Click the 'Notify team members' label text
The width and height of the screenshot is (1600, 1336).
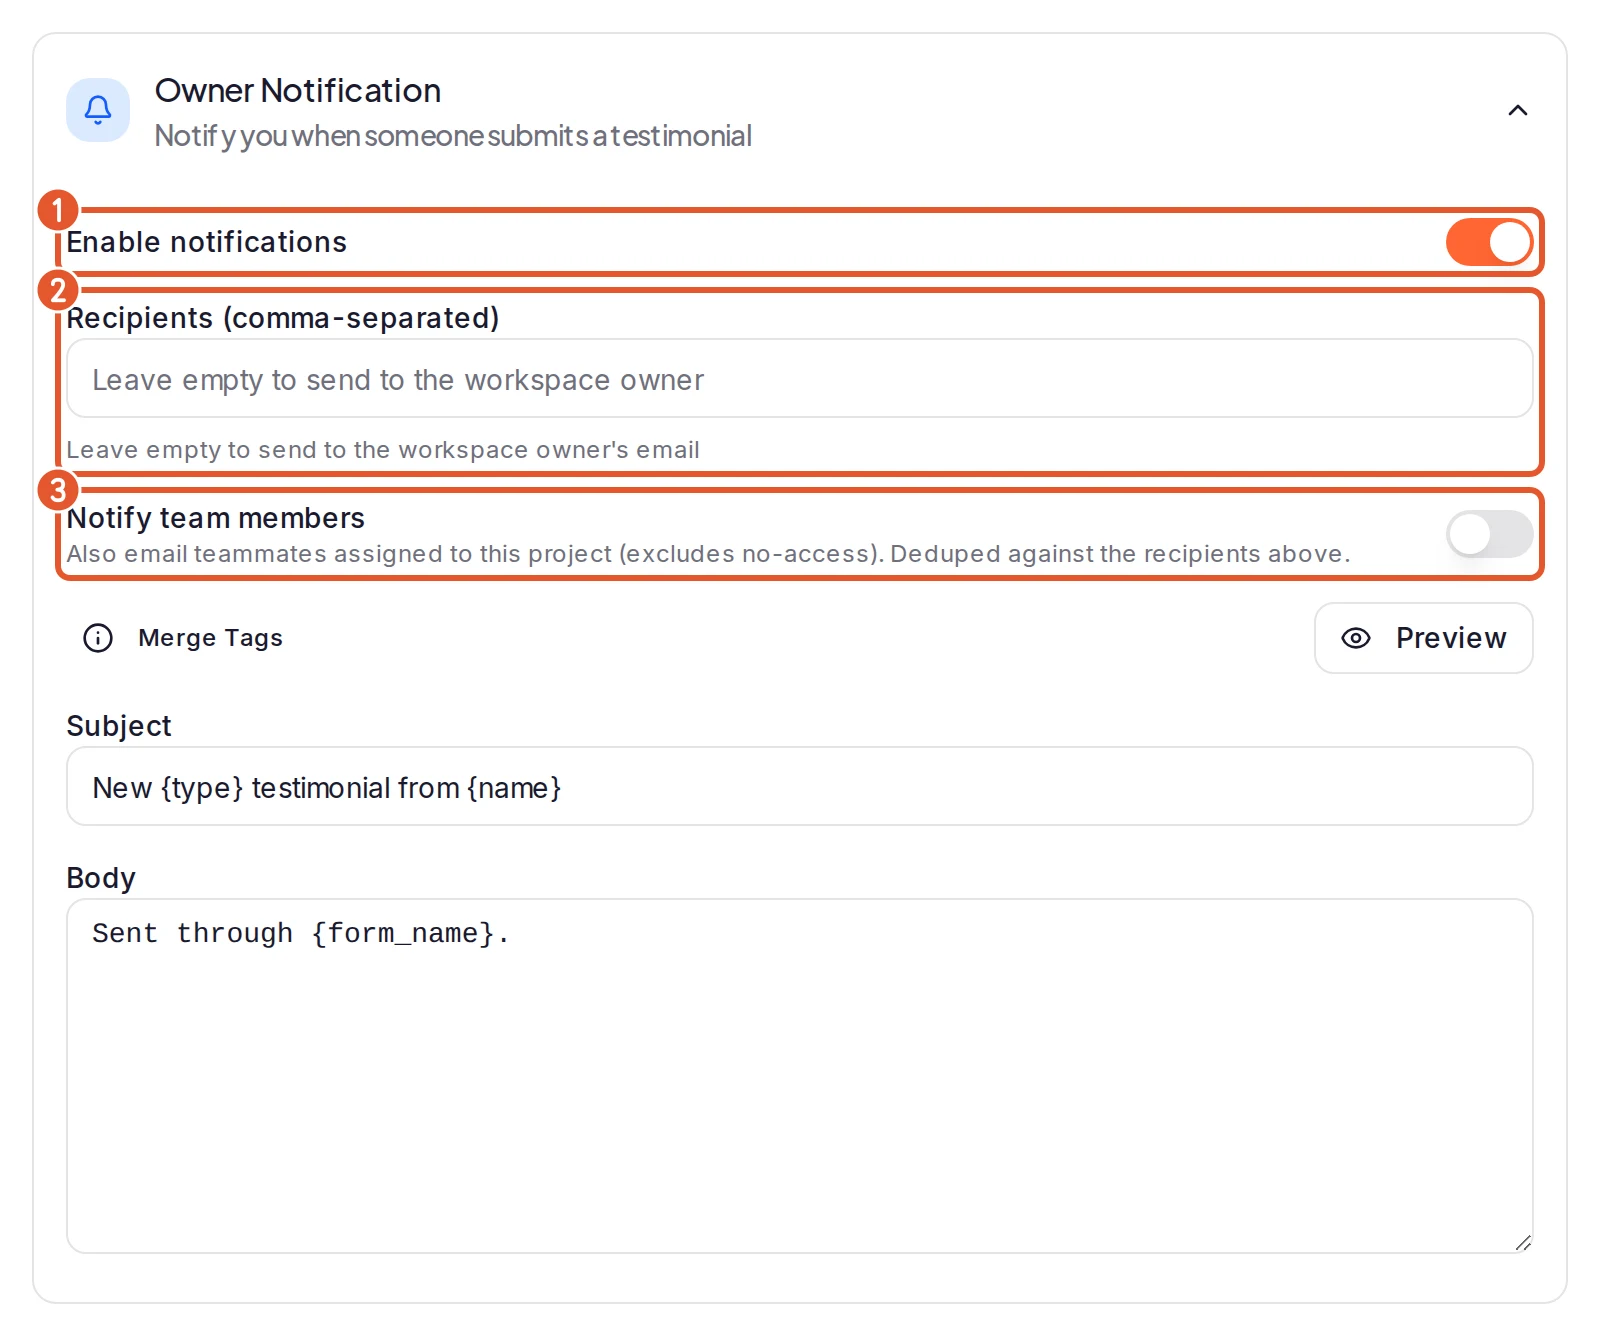[x=216, y=518]
